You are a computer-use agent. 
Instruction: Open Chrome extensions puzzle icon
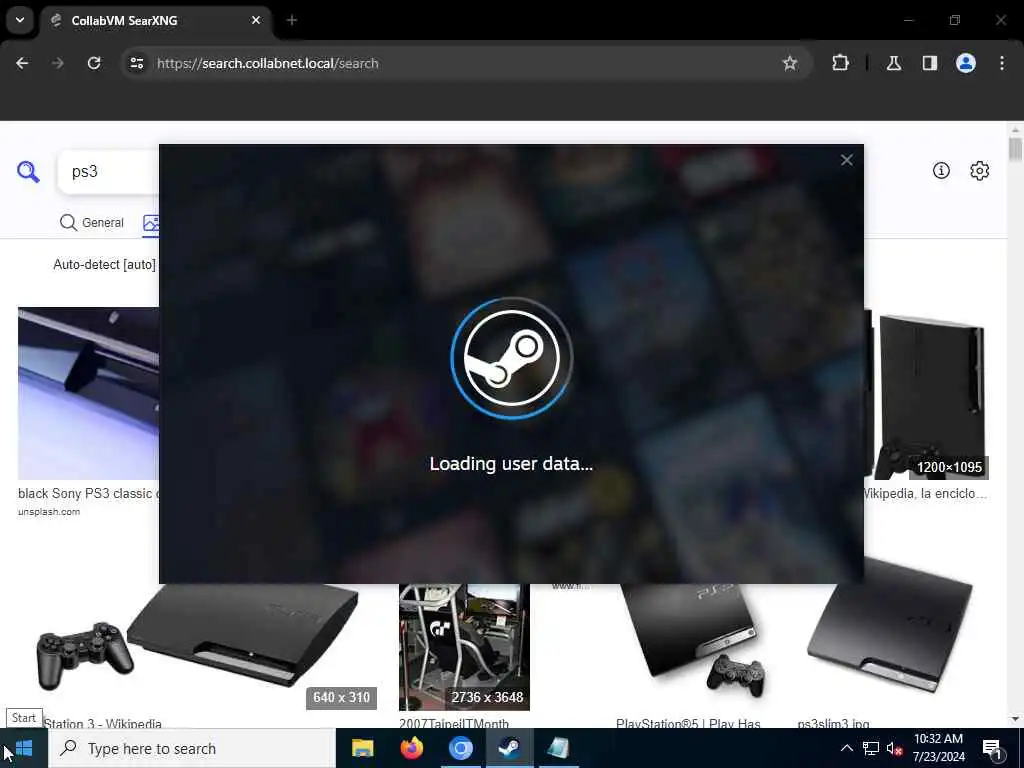(x=840, y=63)
